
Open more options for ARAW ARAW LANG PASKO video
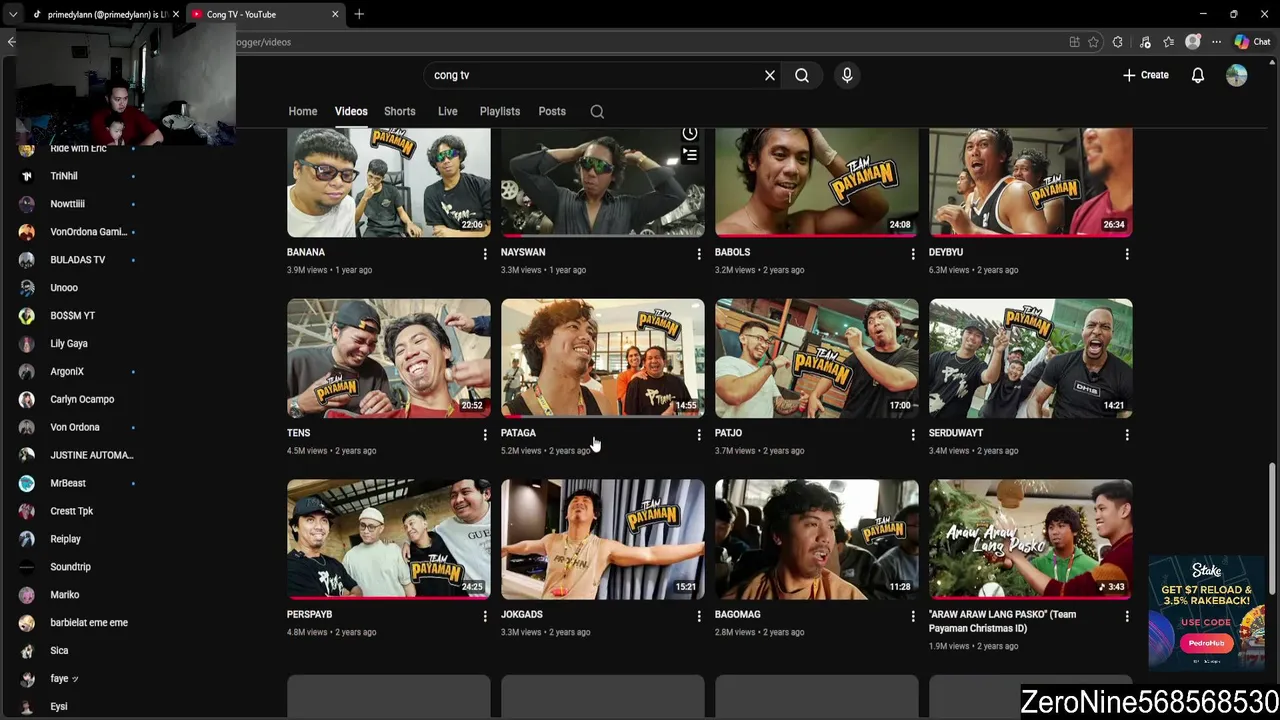tap(1127, 616)
